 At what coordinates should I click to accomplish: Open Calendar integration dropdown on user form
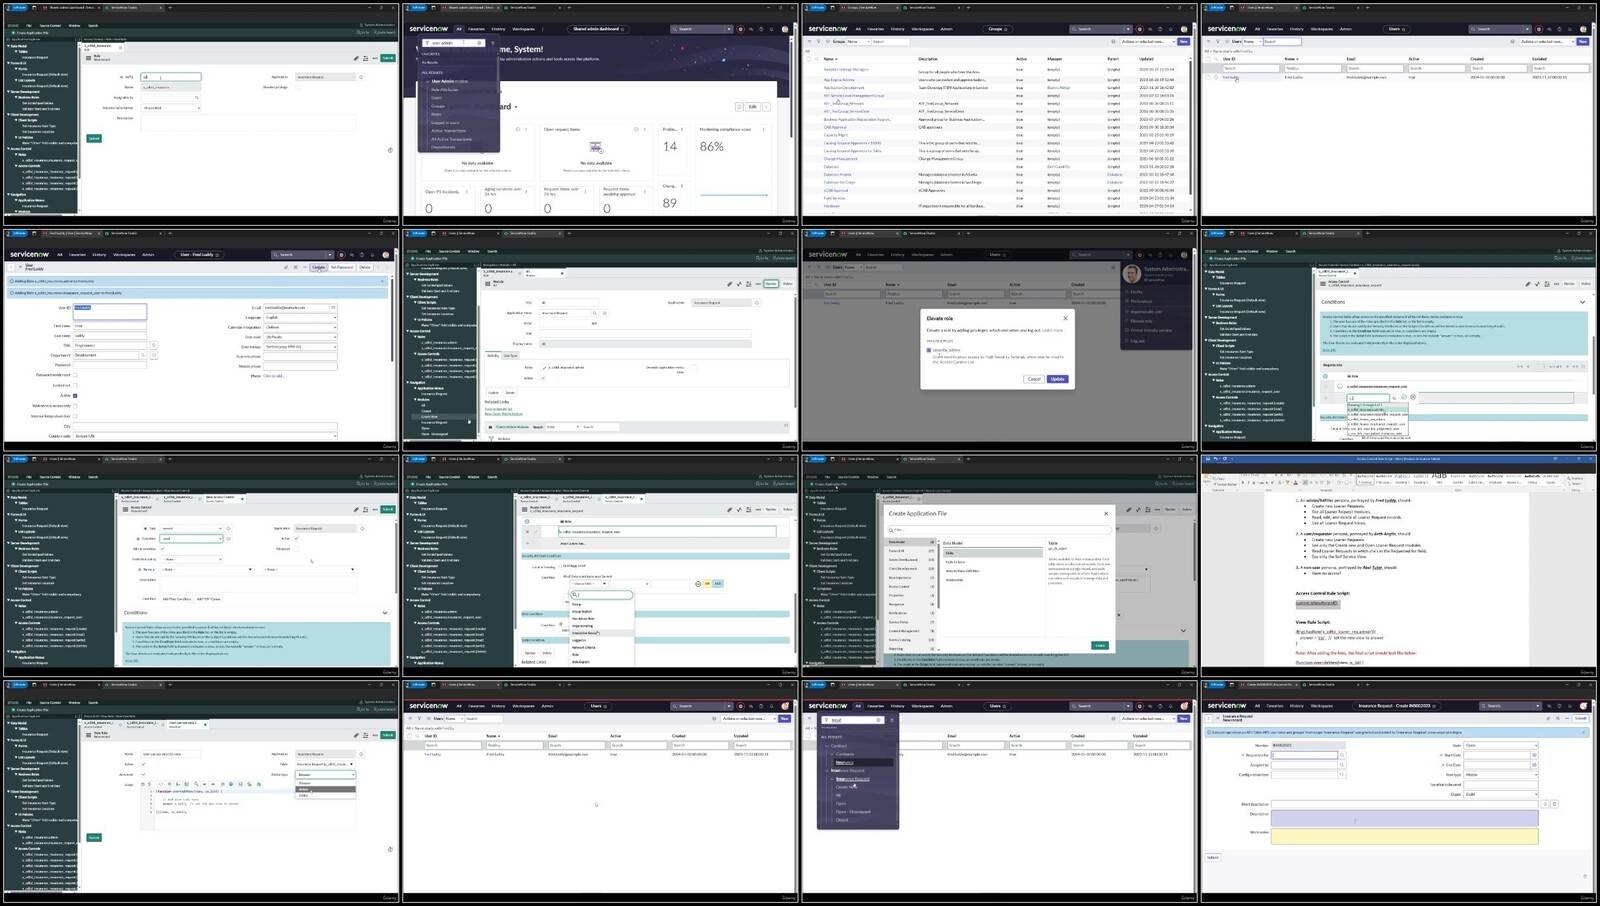(x=300, y=327)
